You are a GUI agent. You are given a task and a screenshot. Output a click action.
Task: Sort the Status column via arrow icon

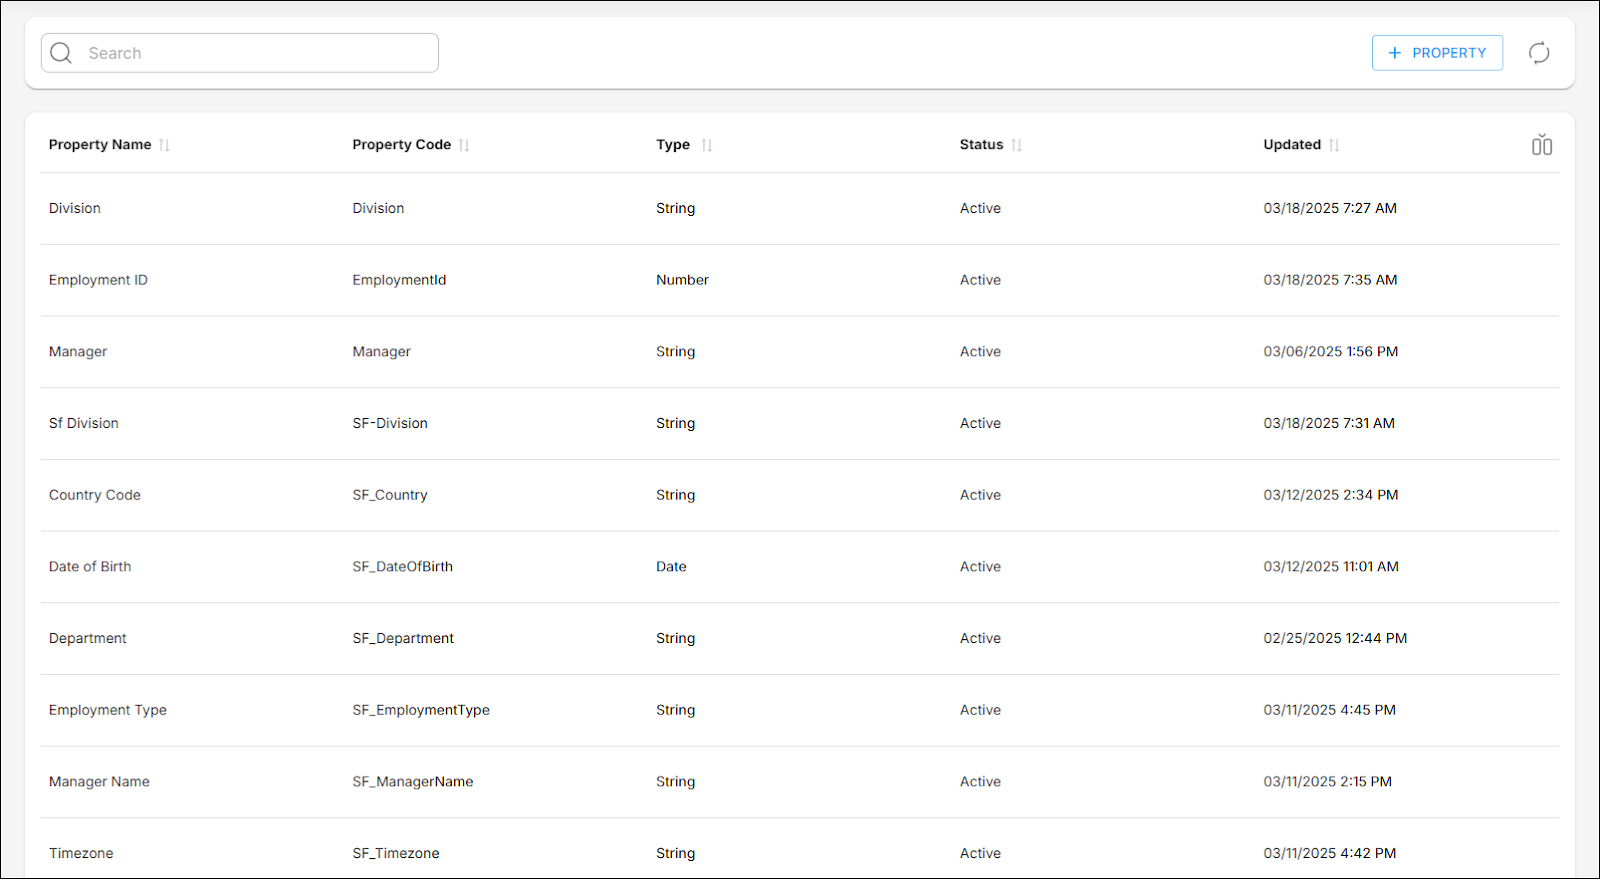(1017, 145)
